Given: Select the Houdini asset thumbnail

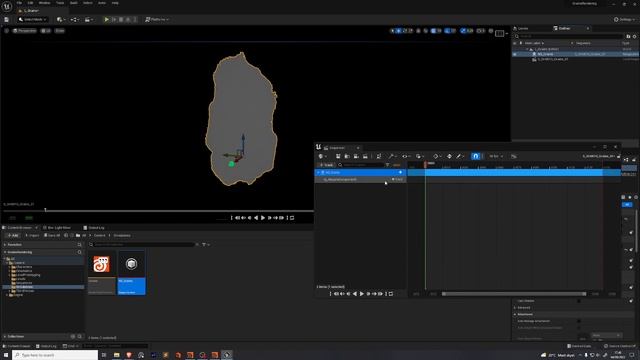Looking at the screenshot, I should pyautogui.click(x=102, y=272).
